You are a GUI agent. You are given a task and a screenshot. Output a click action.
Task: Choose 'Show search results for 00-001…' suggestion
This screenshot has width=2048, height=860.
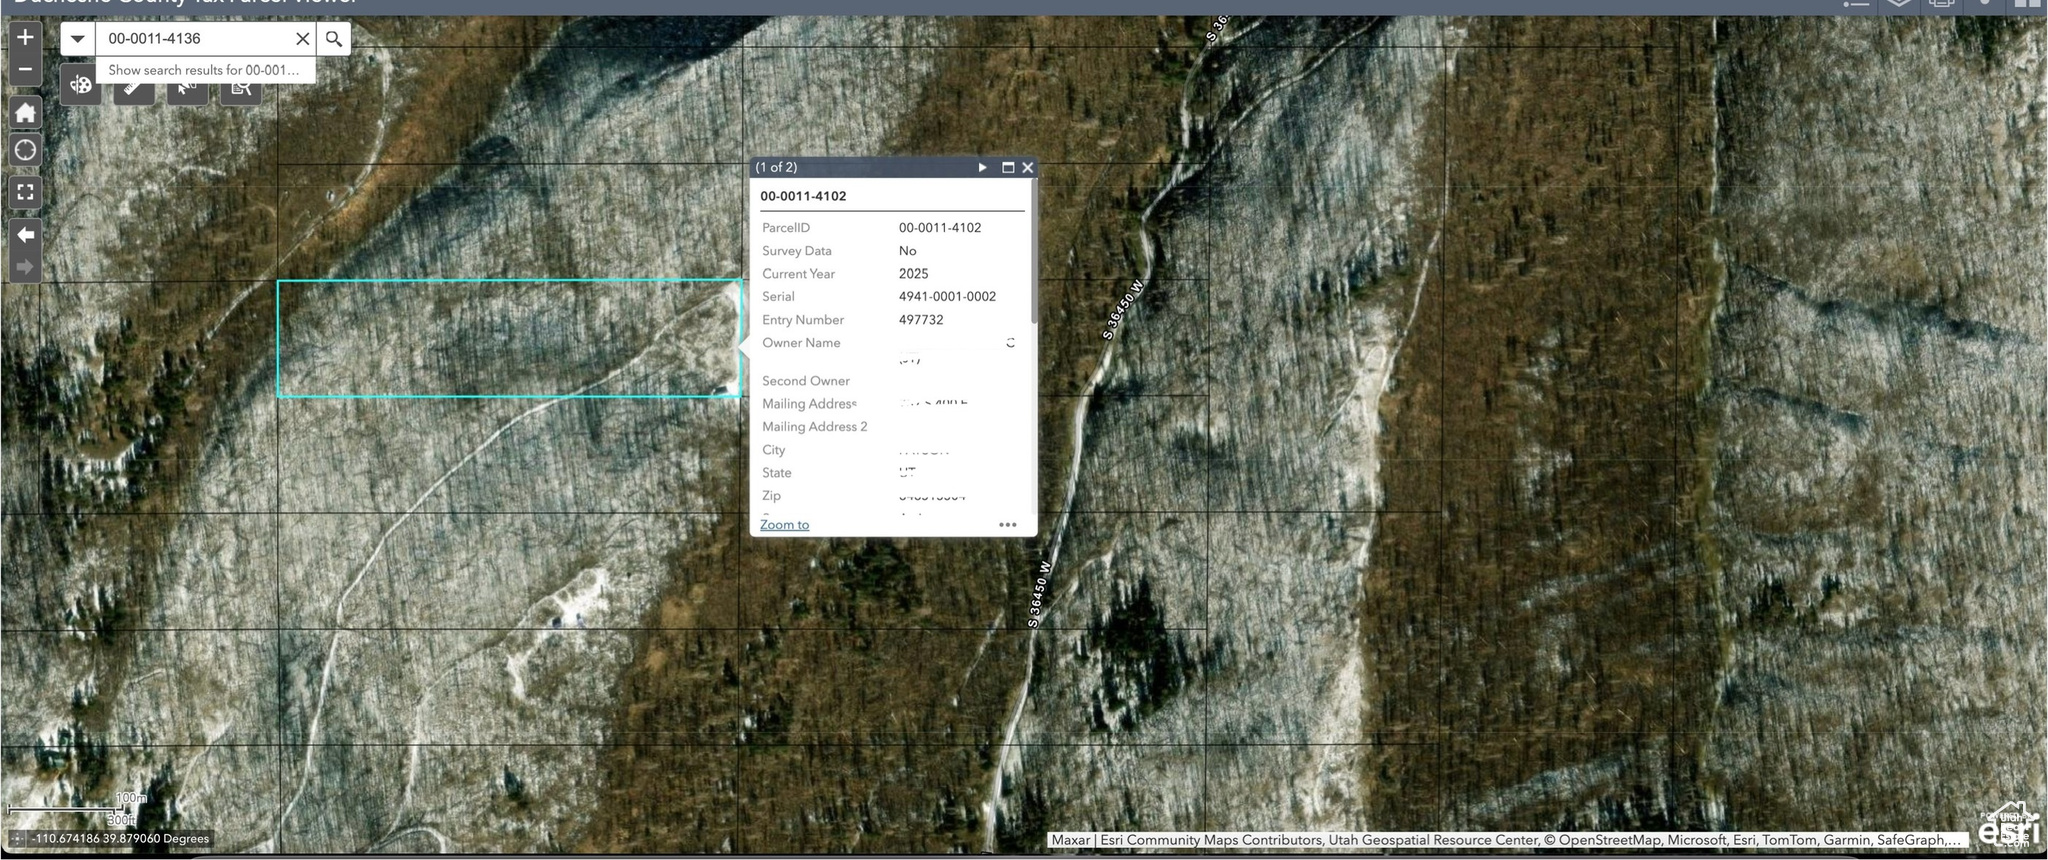pos(205,70)
